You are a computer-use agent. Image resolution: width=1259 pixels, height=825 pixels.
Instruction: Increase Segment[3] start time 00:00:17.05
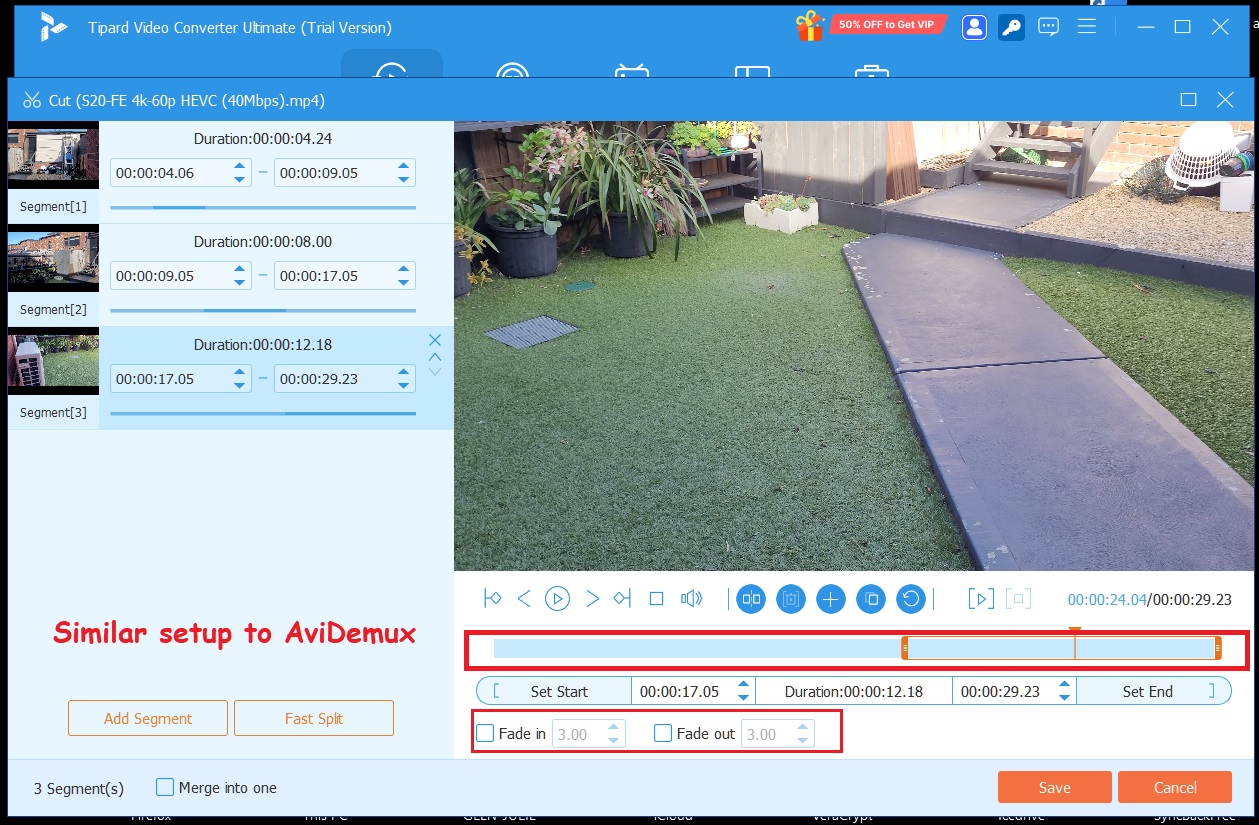coord(239,372)
